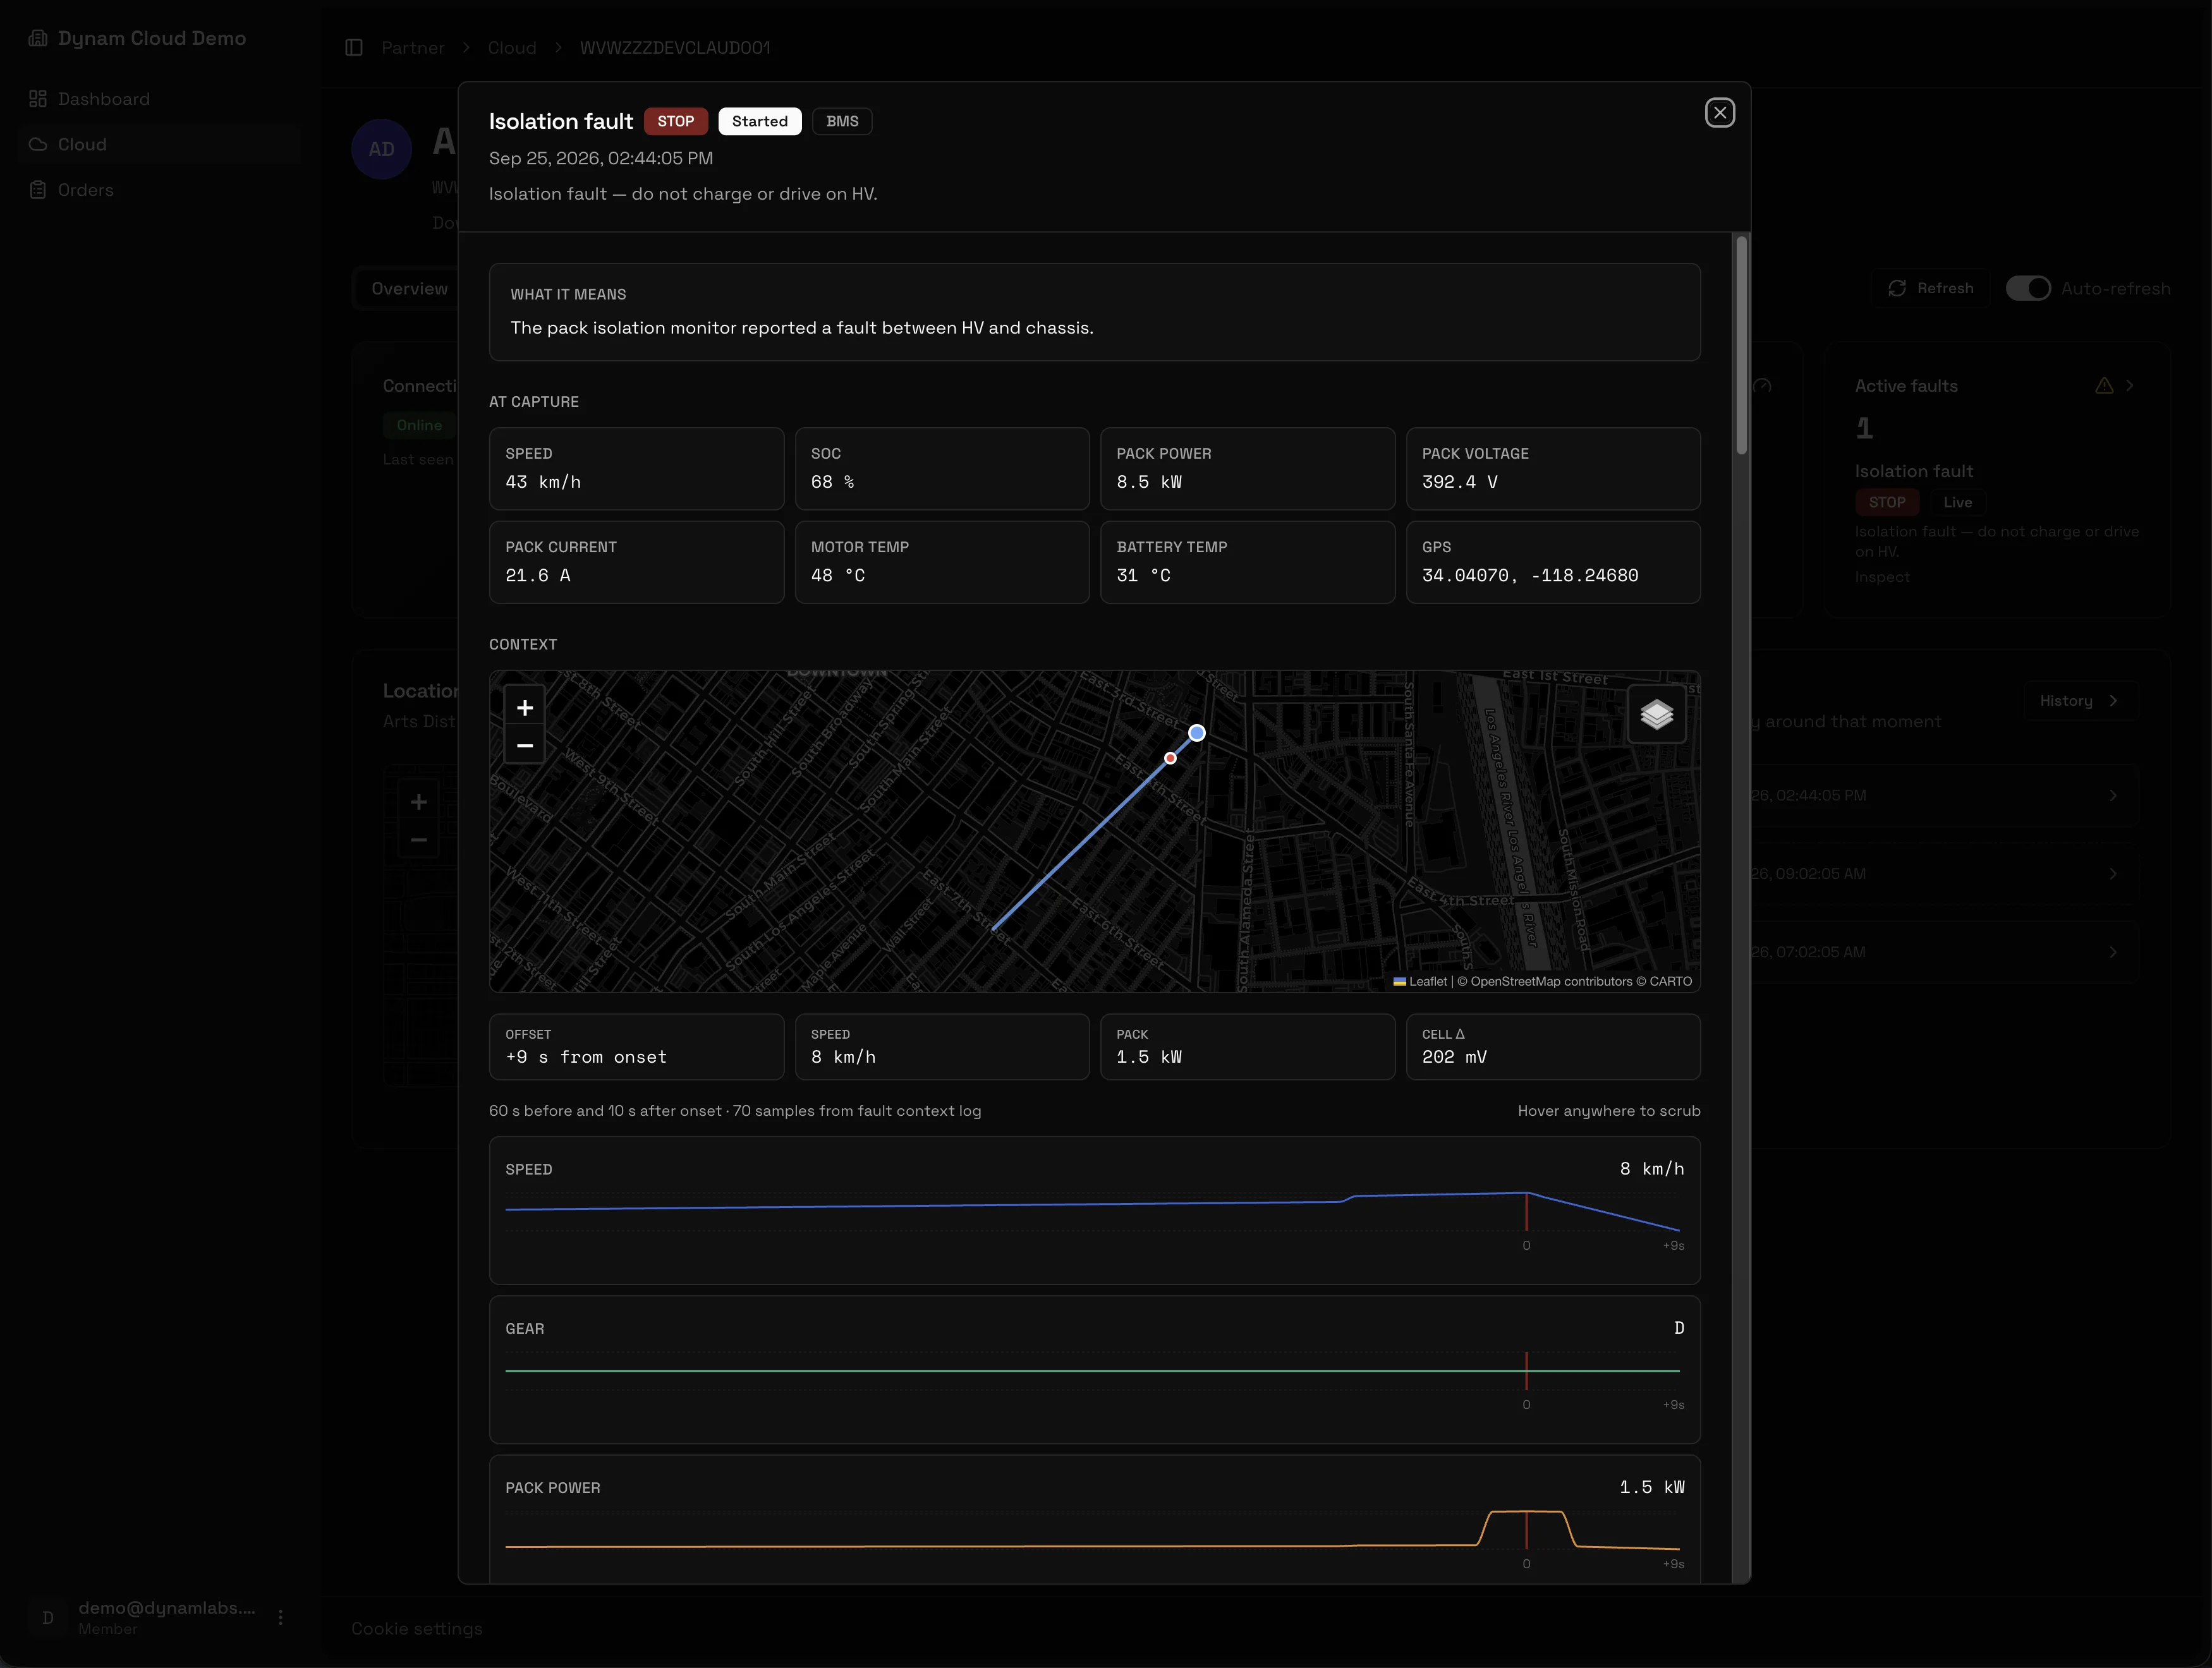
Task: Click the onset marker in SPEED chart
Action: click(x=1525, y=1211)
